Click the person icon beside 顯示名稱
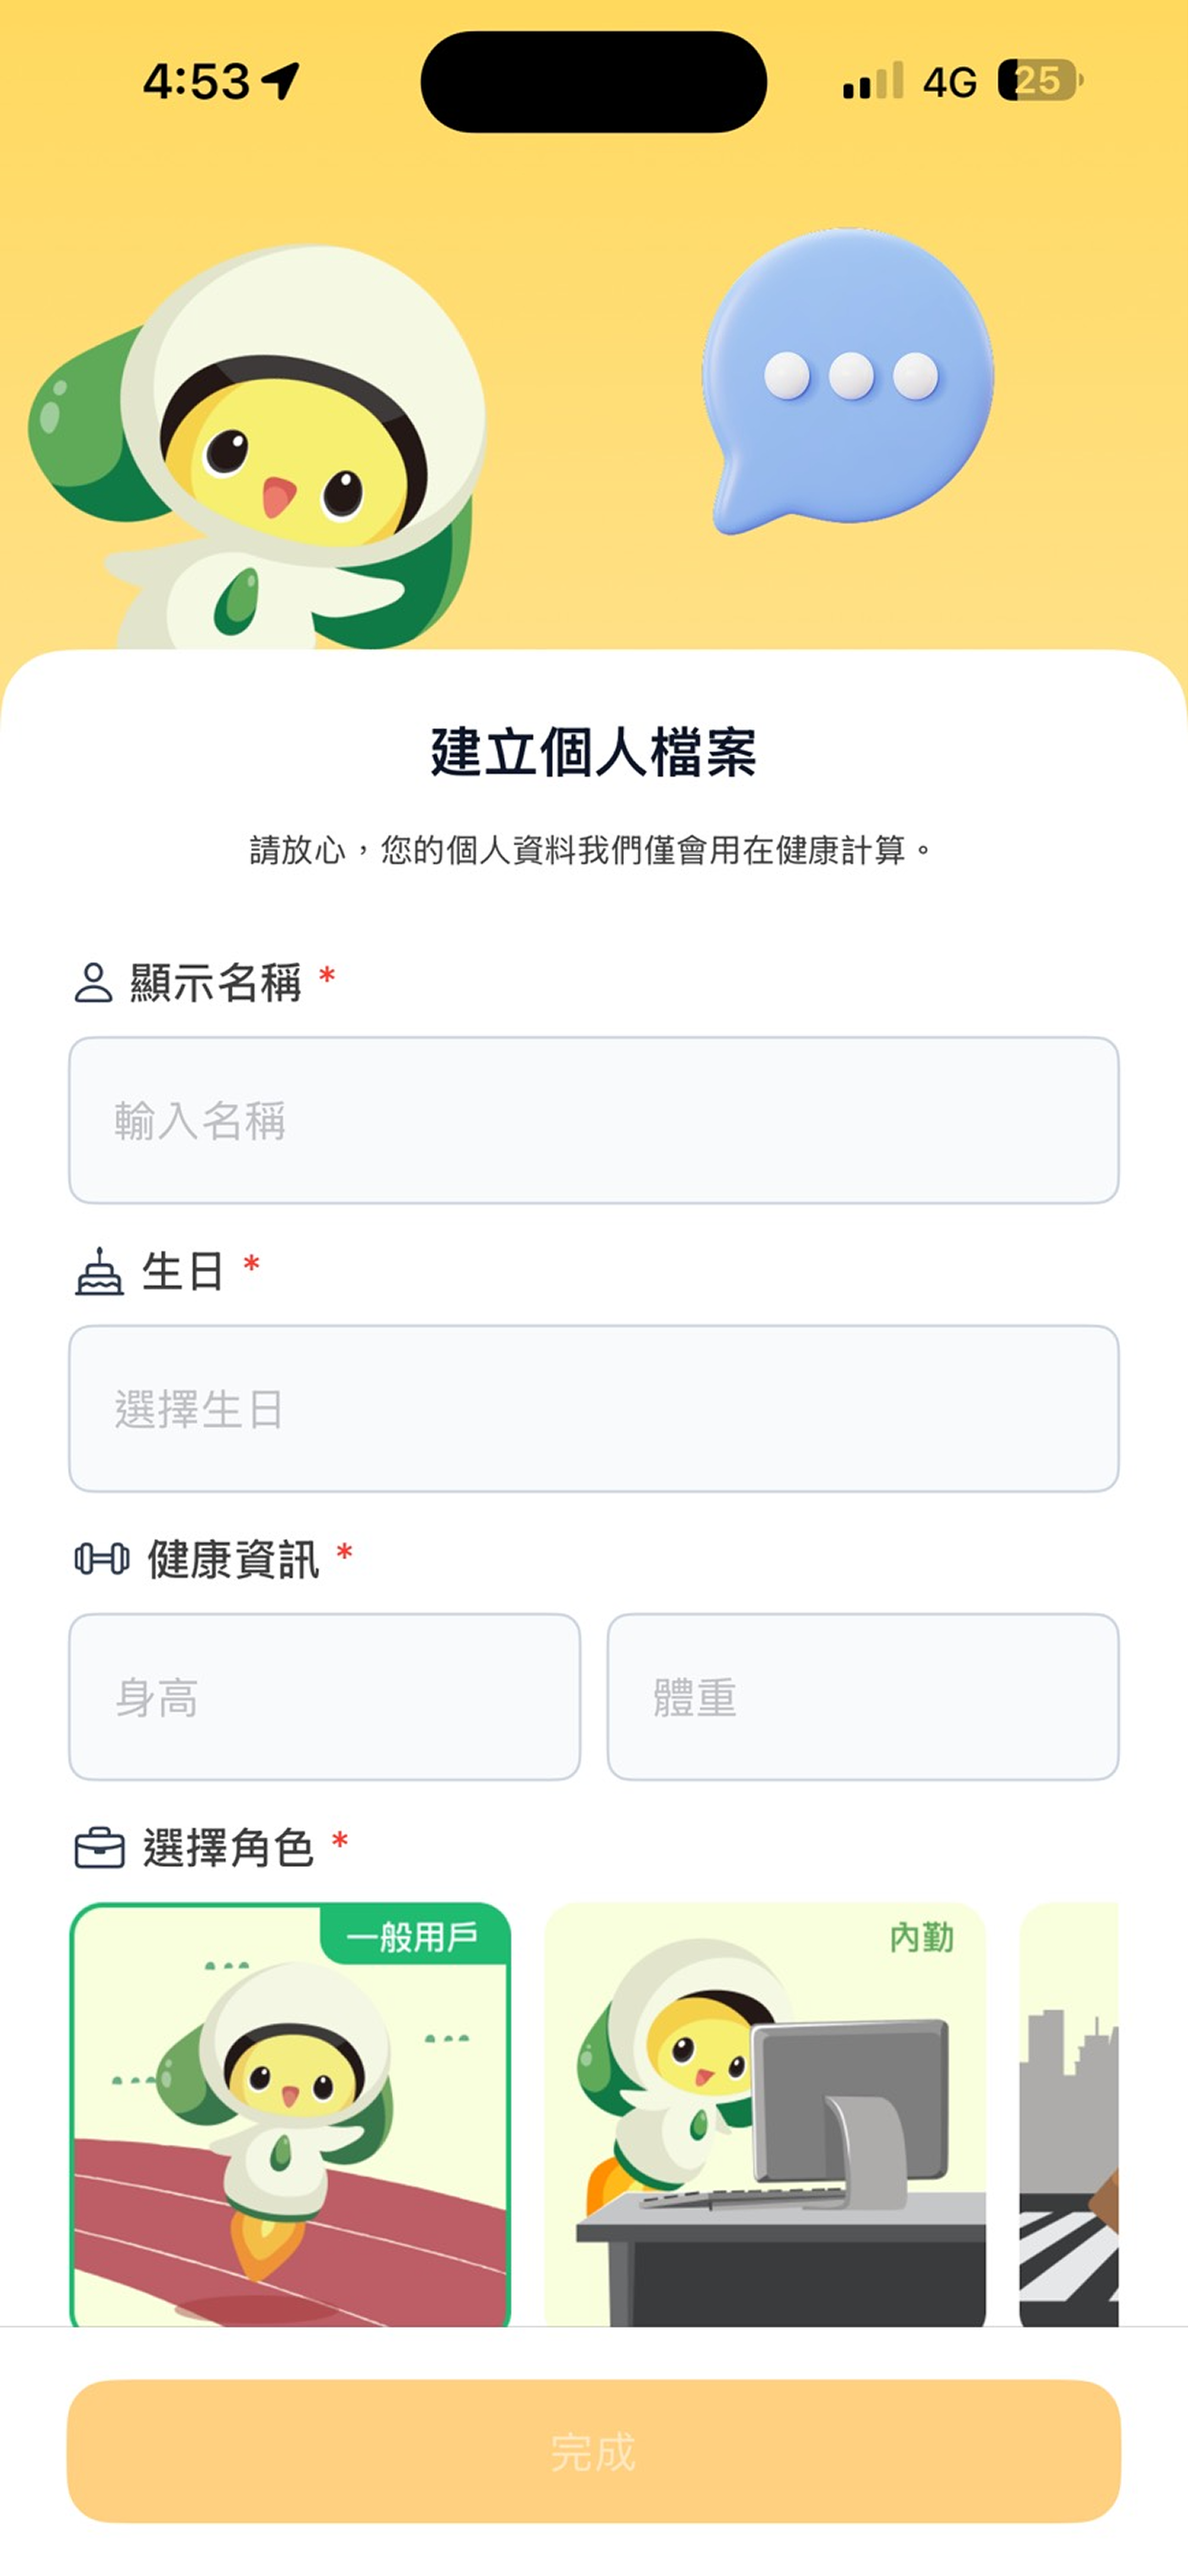Image resolution: width=1190 pixels, height=2576 pixels. [93, 983]
